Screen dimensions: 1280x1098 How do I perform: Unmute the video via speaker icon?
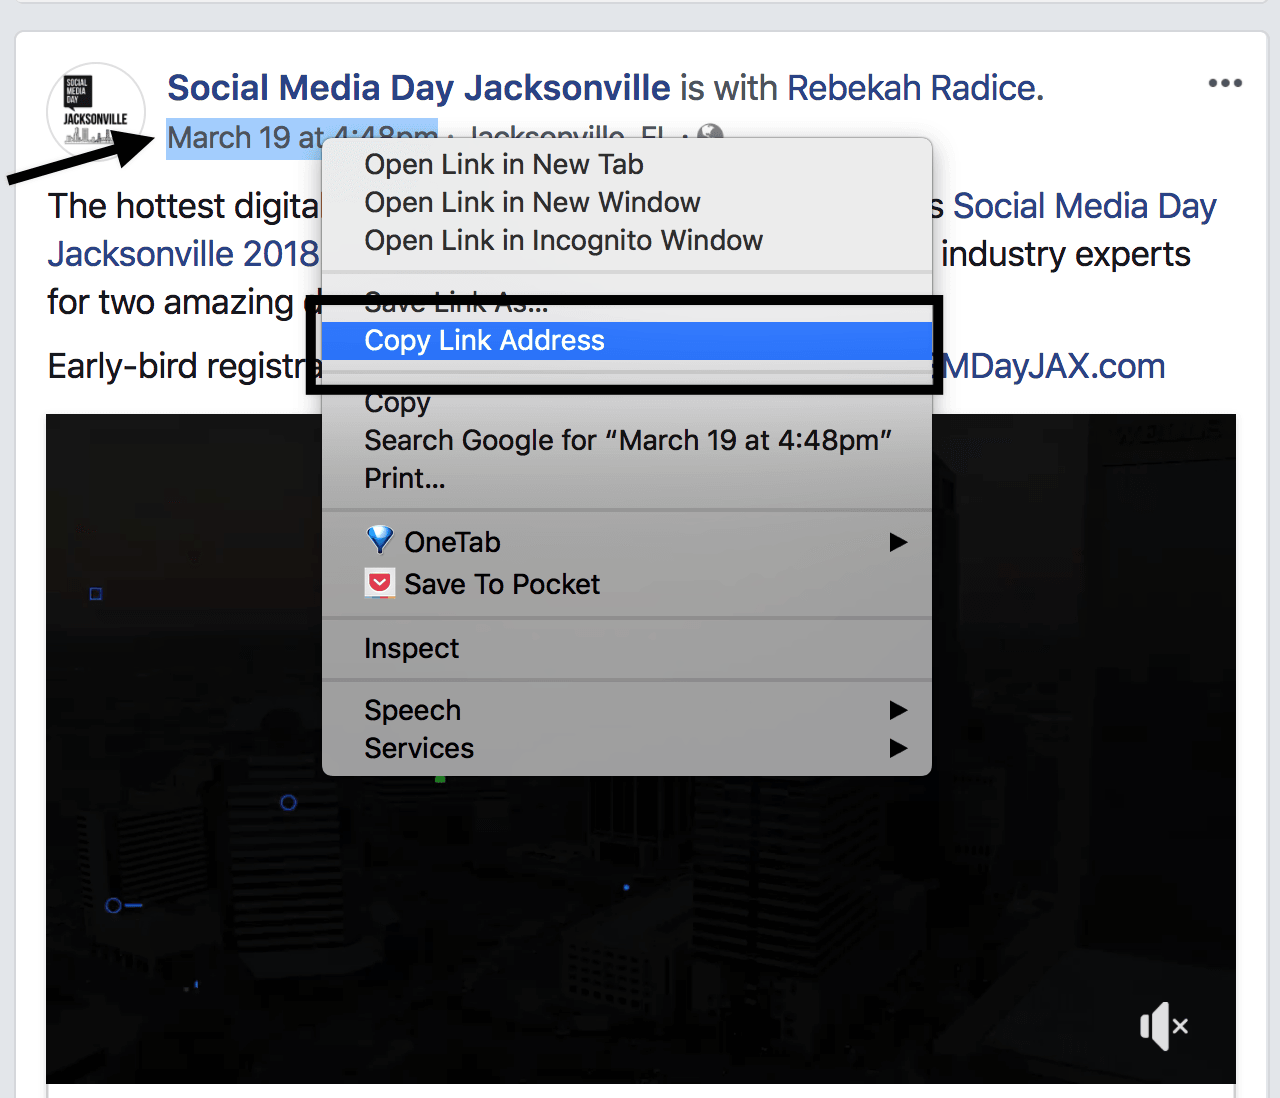[x=1163, y=1025]
